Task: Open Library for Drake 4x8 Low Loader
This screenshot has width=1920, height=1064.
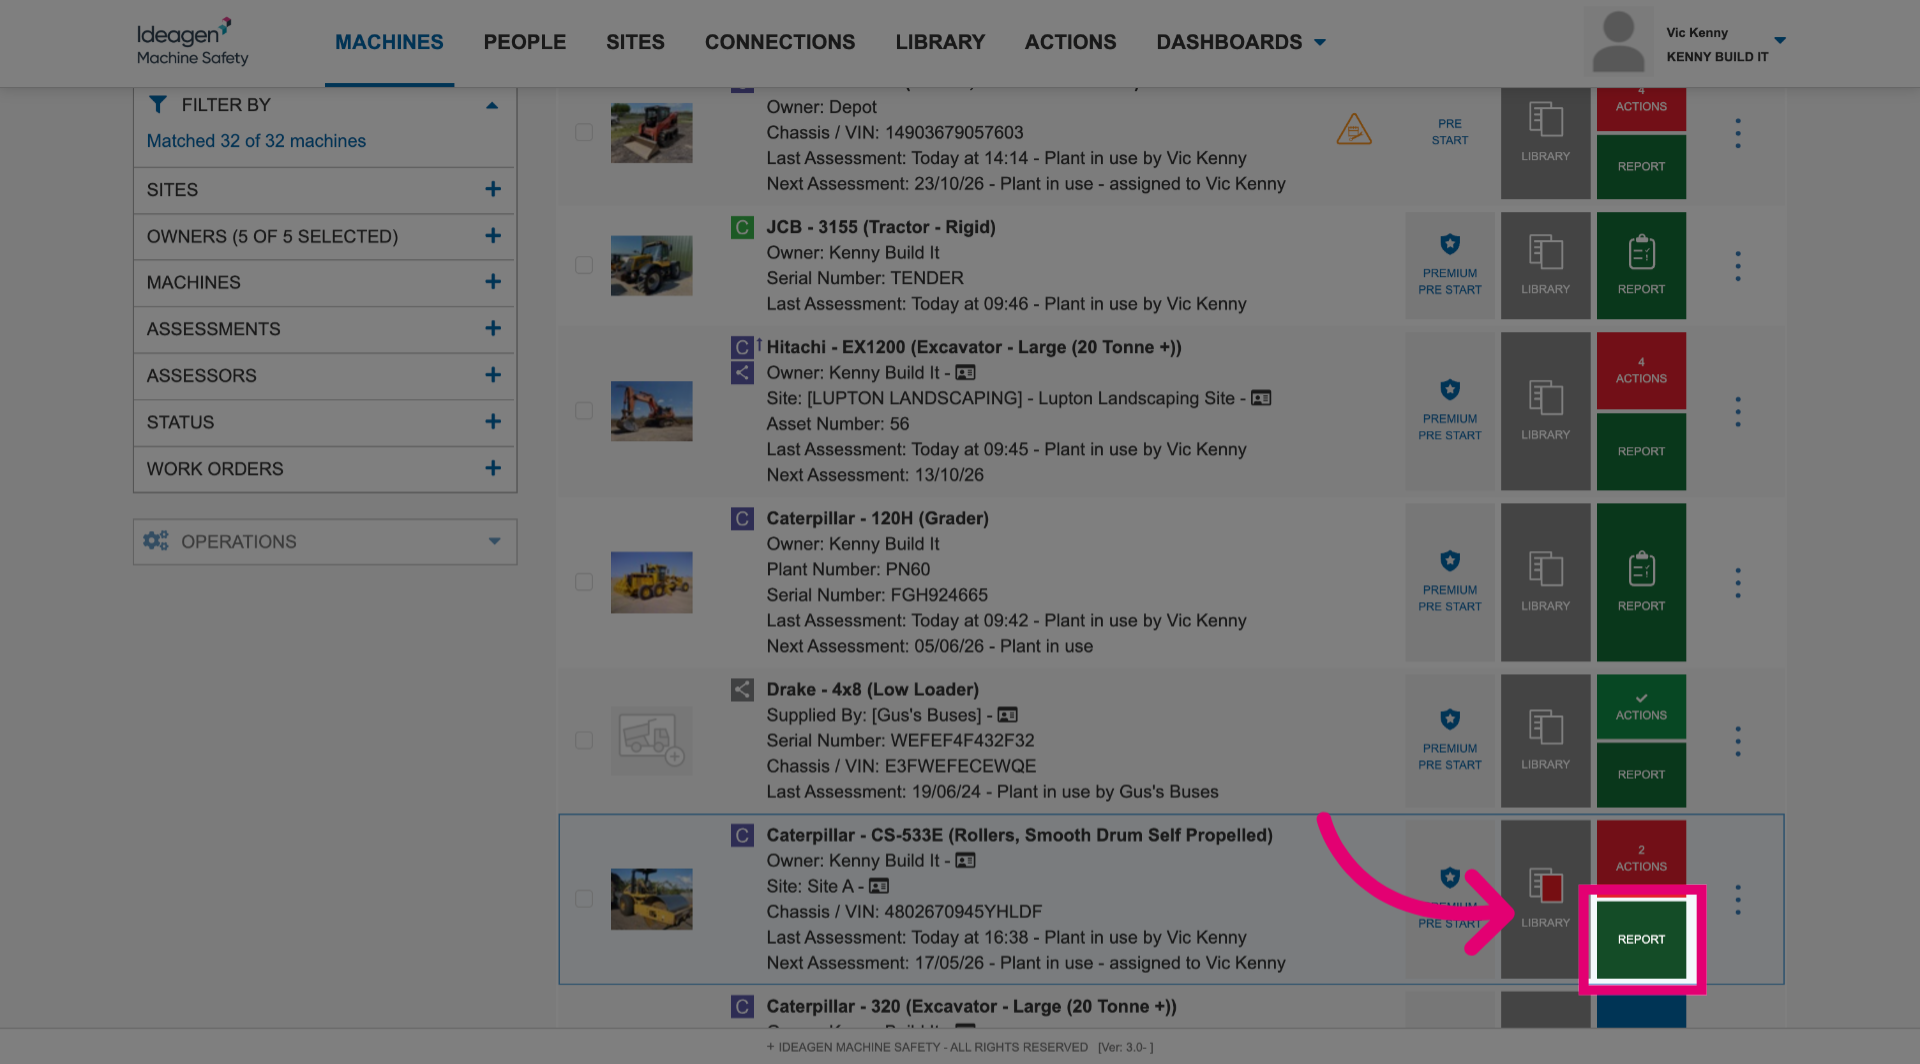Action: pyautogui.click(x=1545, y=741)
